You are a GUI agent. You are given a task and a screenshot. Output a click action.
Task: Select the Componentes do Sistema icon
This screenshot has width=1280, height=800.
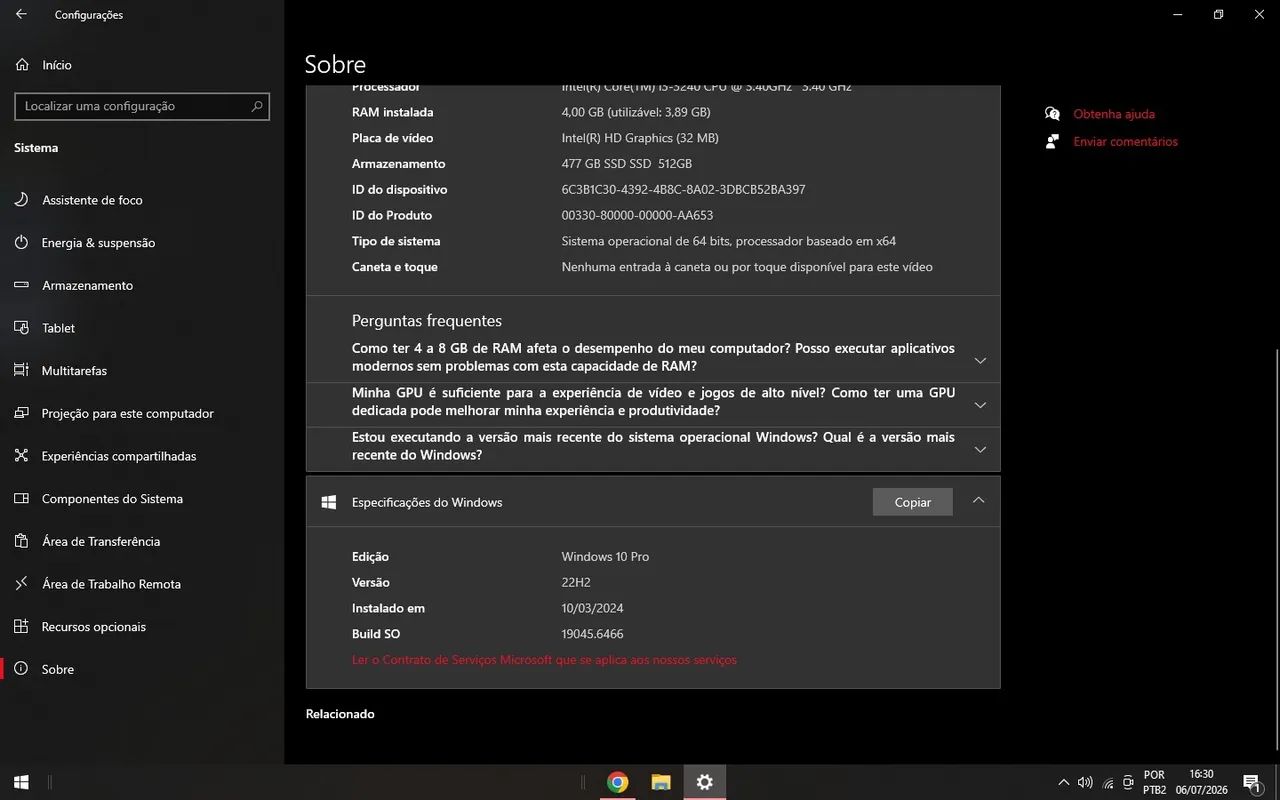tap(22, 499)
